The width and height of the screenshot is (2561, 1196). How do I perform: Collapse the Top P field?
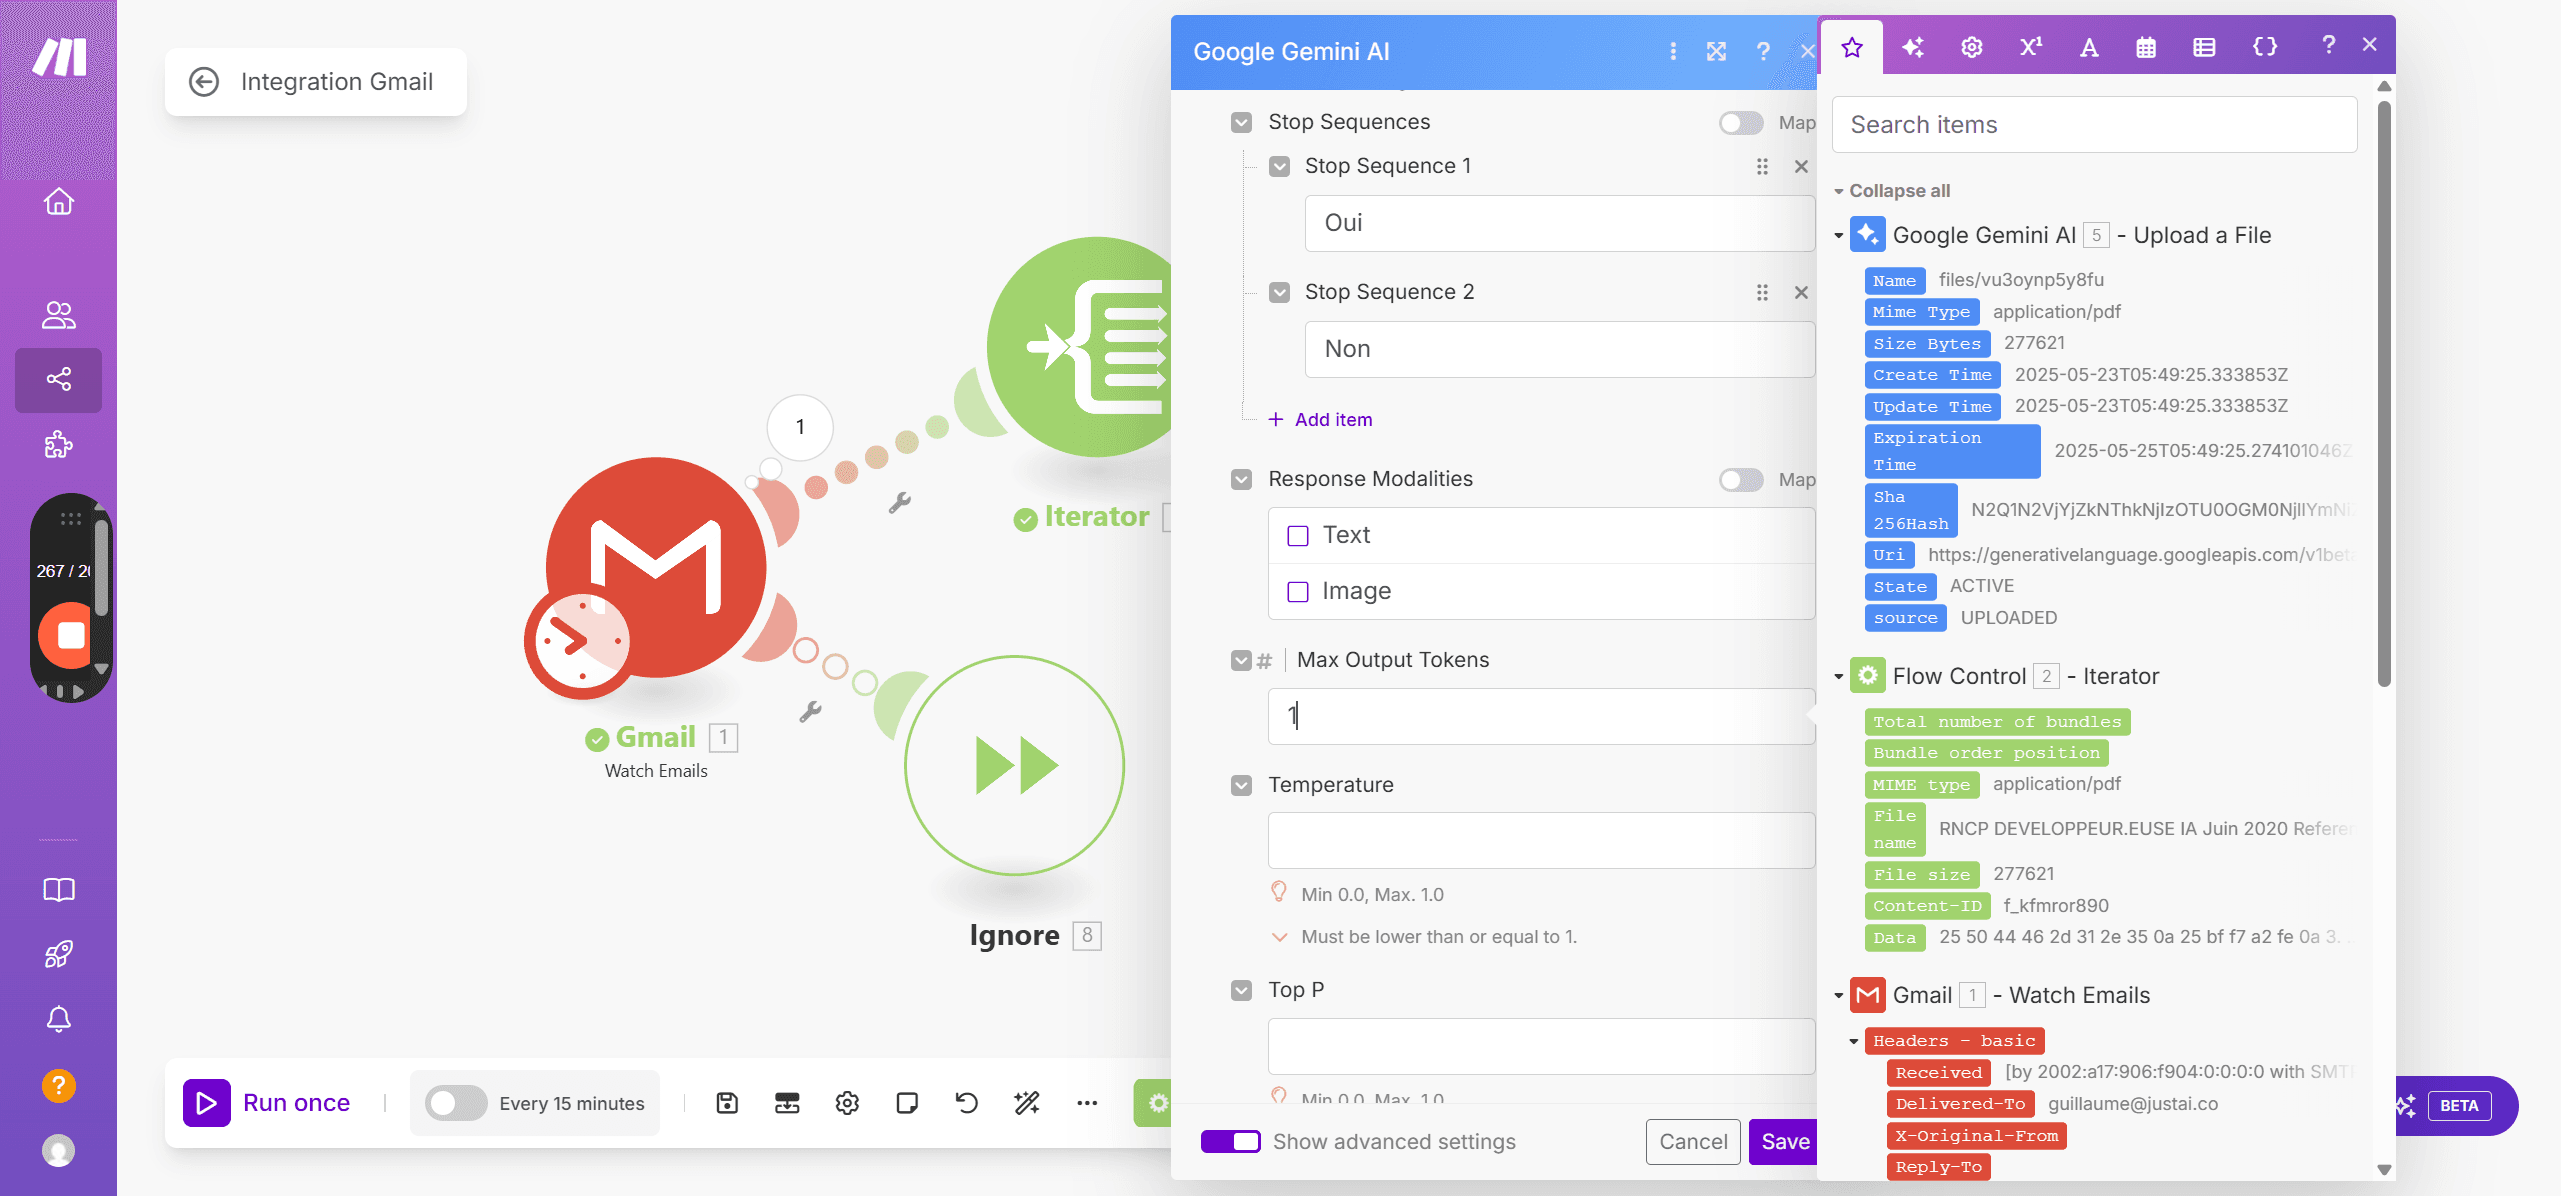coord(1241,991)
